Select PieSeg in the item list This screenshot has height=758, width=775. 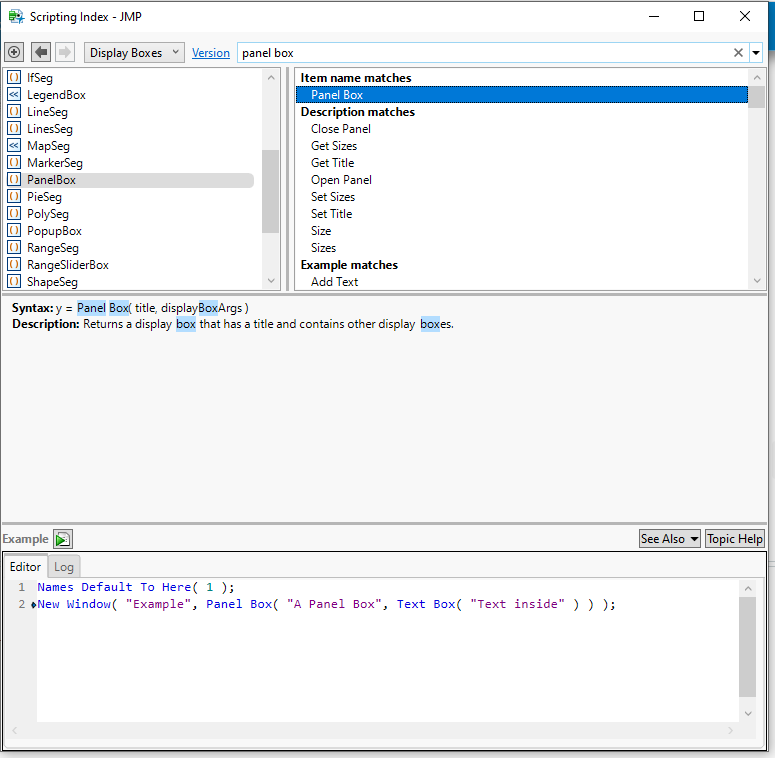coord(44,197)
